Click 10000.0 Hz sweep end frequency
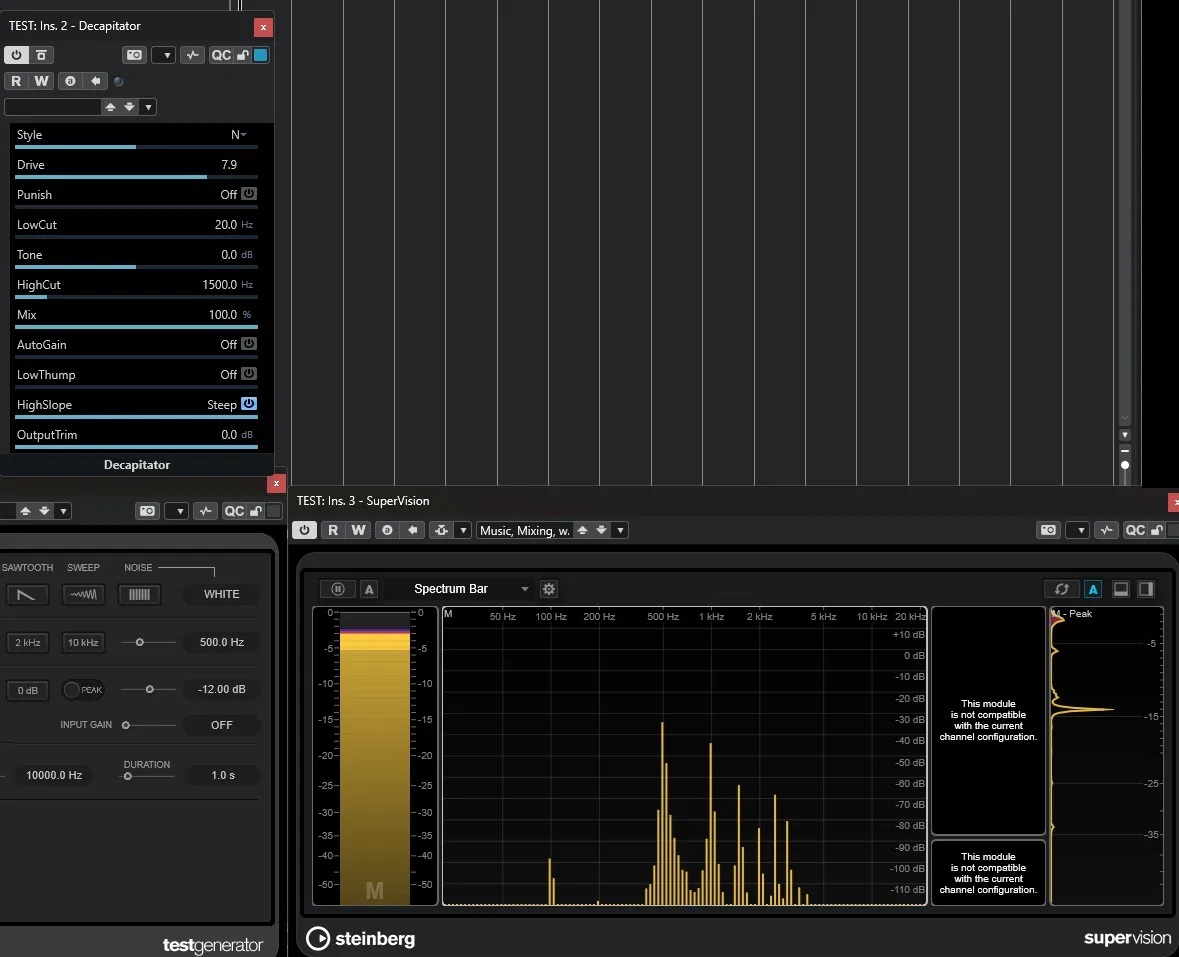Image resolution: width=1179 pixels, height=957 pixels. [54, 775]
